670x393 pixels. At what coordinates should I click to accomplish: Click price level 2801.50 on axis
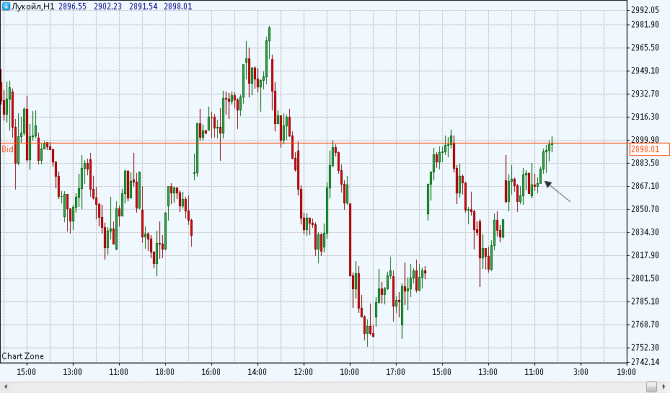coord(645,278)
